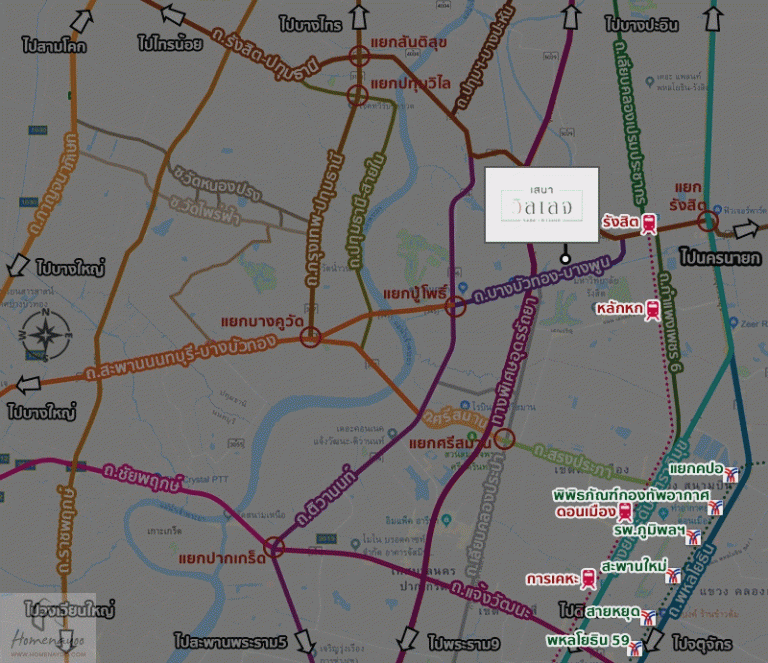Click the BTS icon beside พหลโยธิน 59

[635, 648]
